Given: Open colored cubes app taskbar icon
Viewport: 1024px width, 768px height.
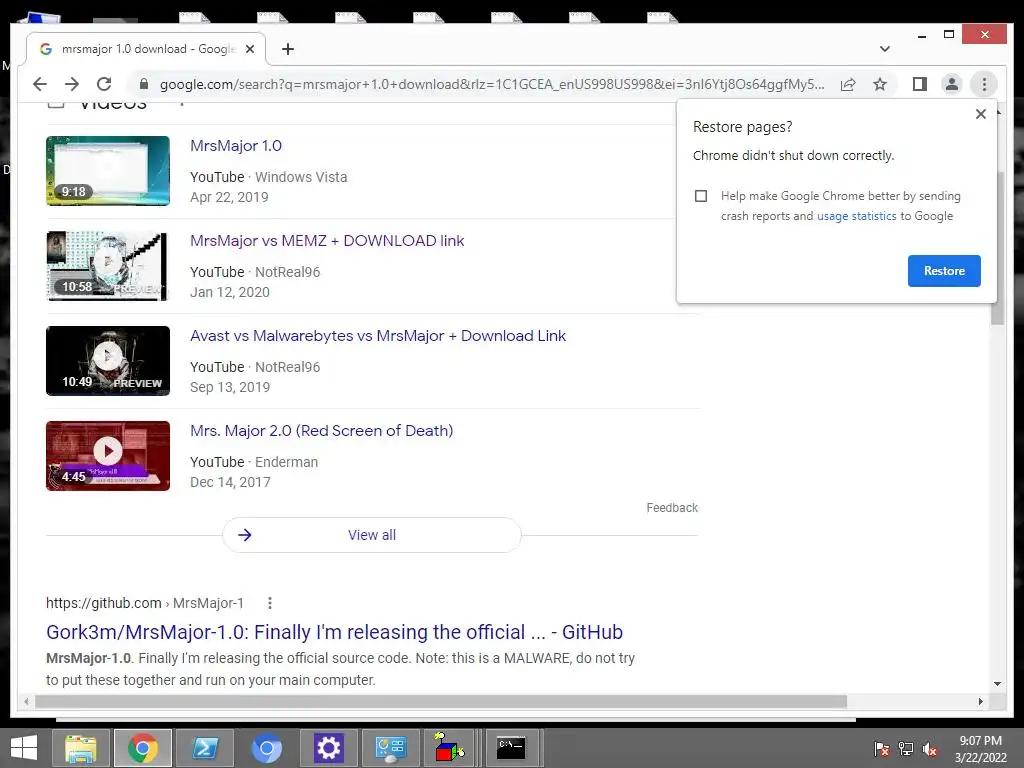Looking at the screenshot, I should pyautogui.click(x=449, y=748).
